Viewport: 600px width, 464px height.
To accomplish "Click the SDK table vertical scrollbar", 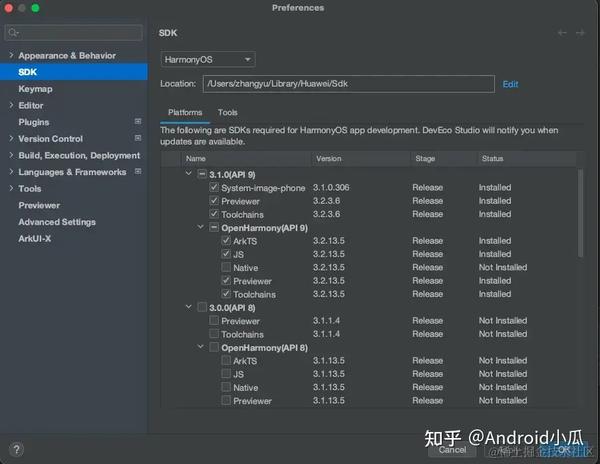I will (x=580, y=213).
